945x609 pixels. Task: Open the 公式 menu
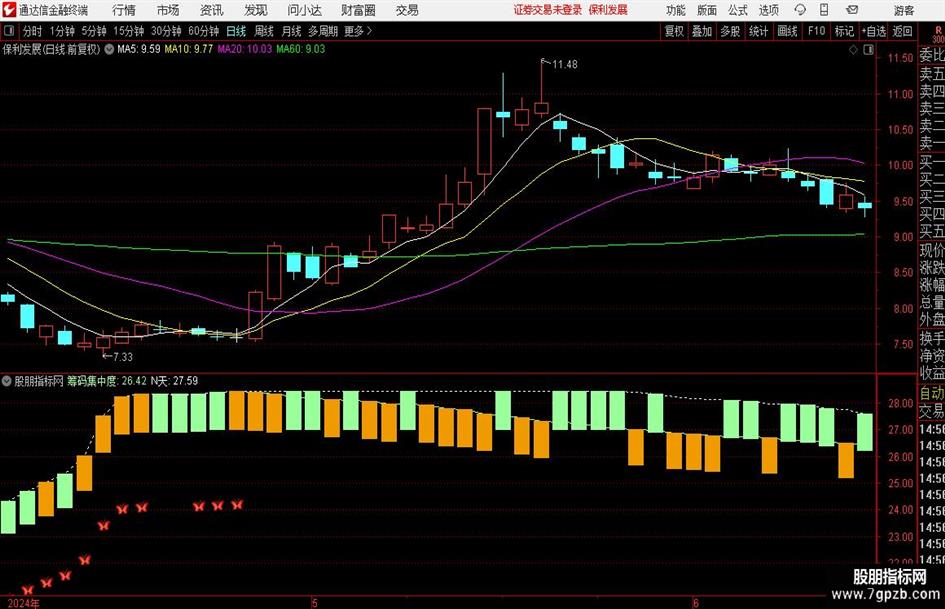[738, 10]
